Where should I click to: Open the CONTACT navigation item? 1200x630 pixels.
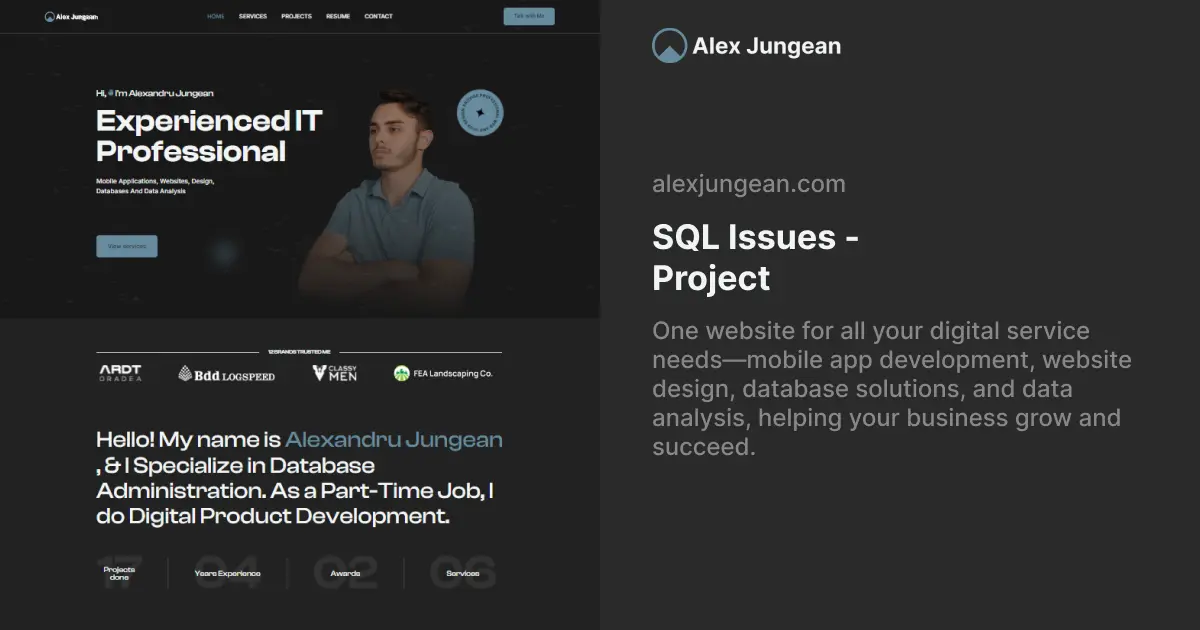click(378, 16)
